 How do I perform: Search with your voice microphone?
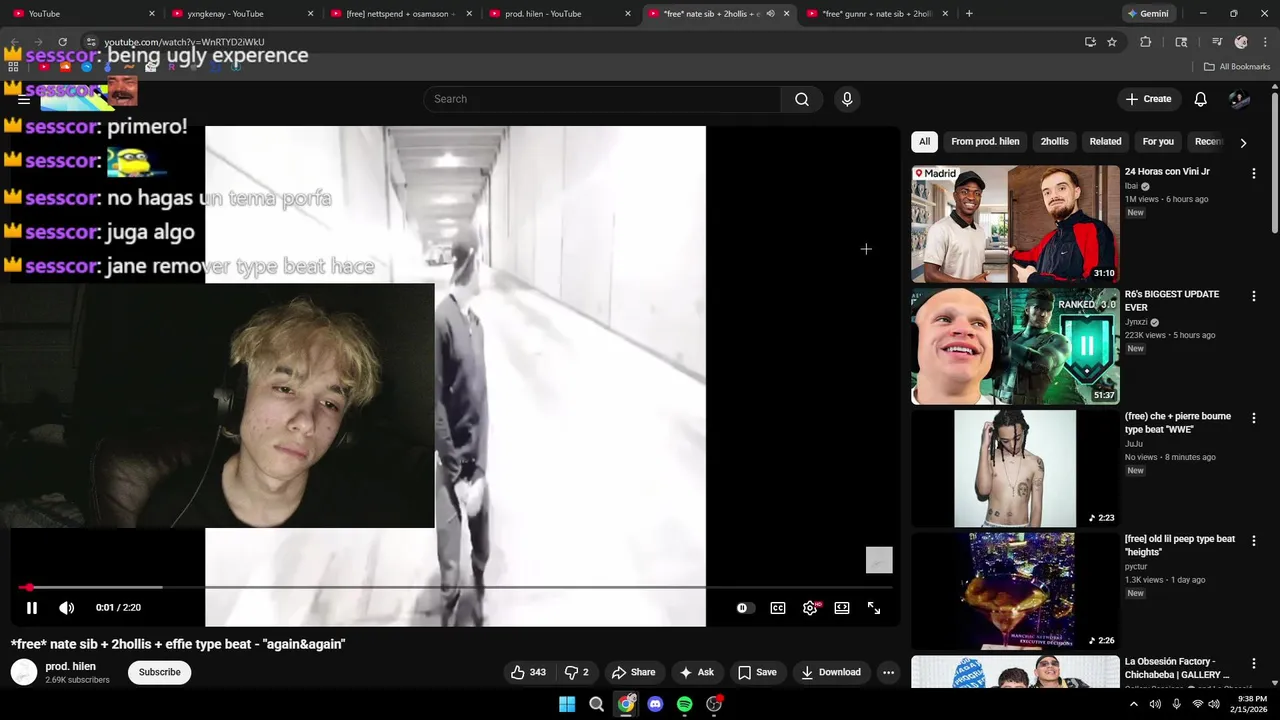pos(847,99)
